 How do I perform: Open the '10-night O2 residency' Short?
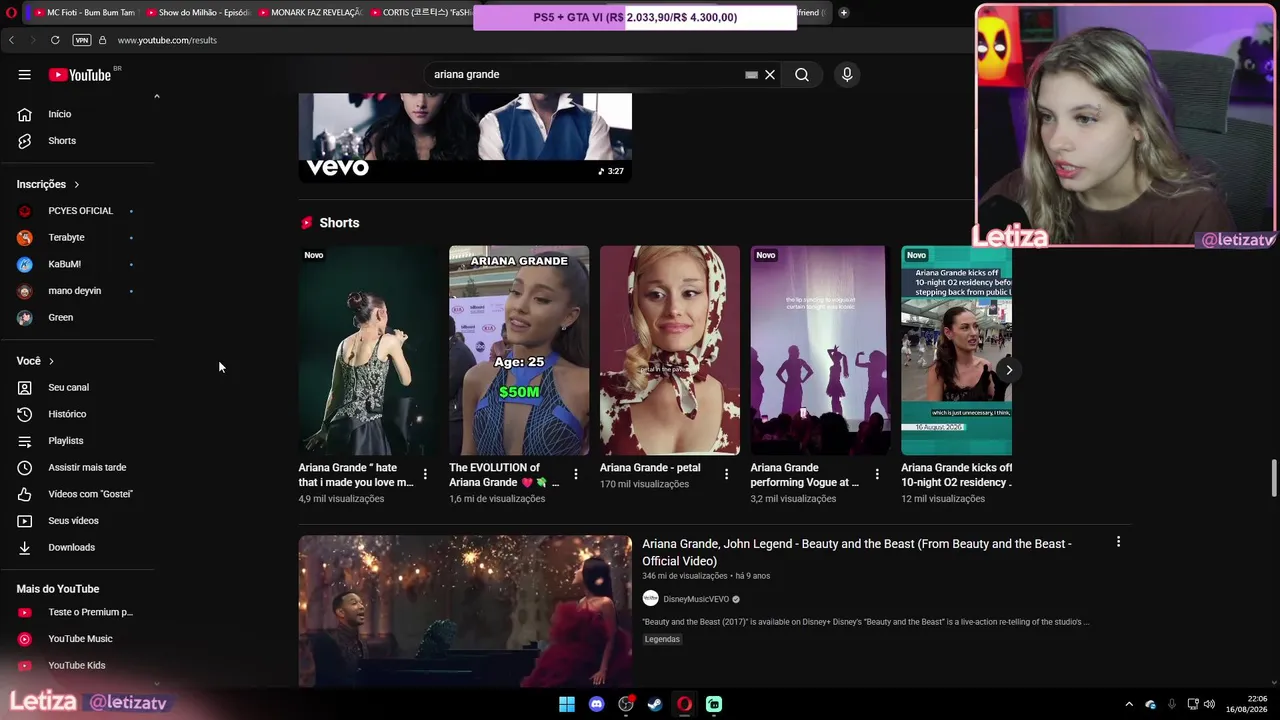(956, 350)
